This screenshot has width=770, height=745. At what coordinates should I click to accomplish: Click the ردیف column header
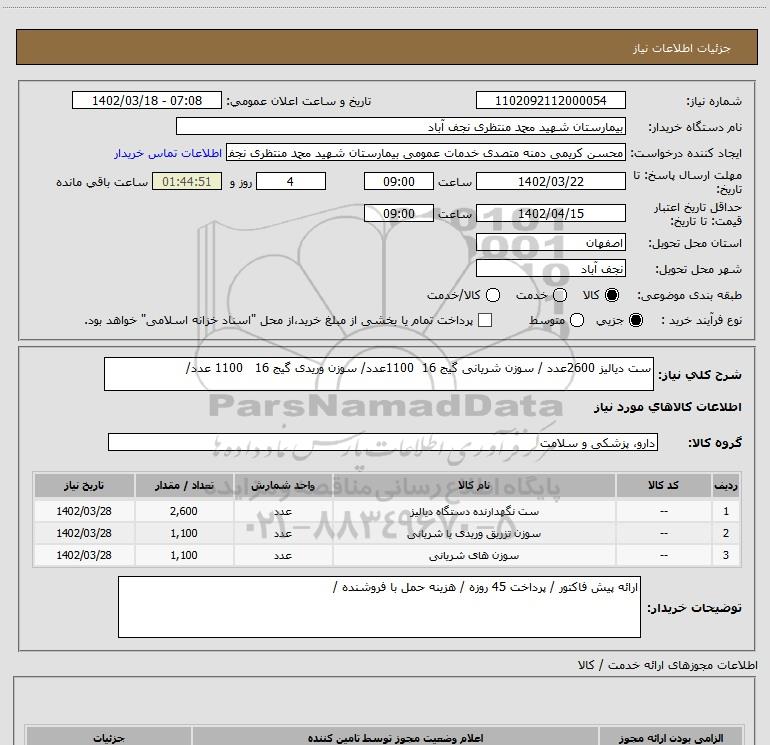(x=726, y=485)
